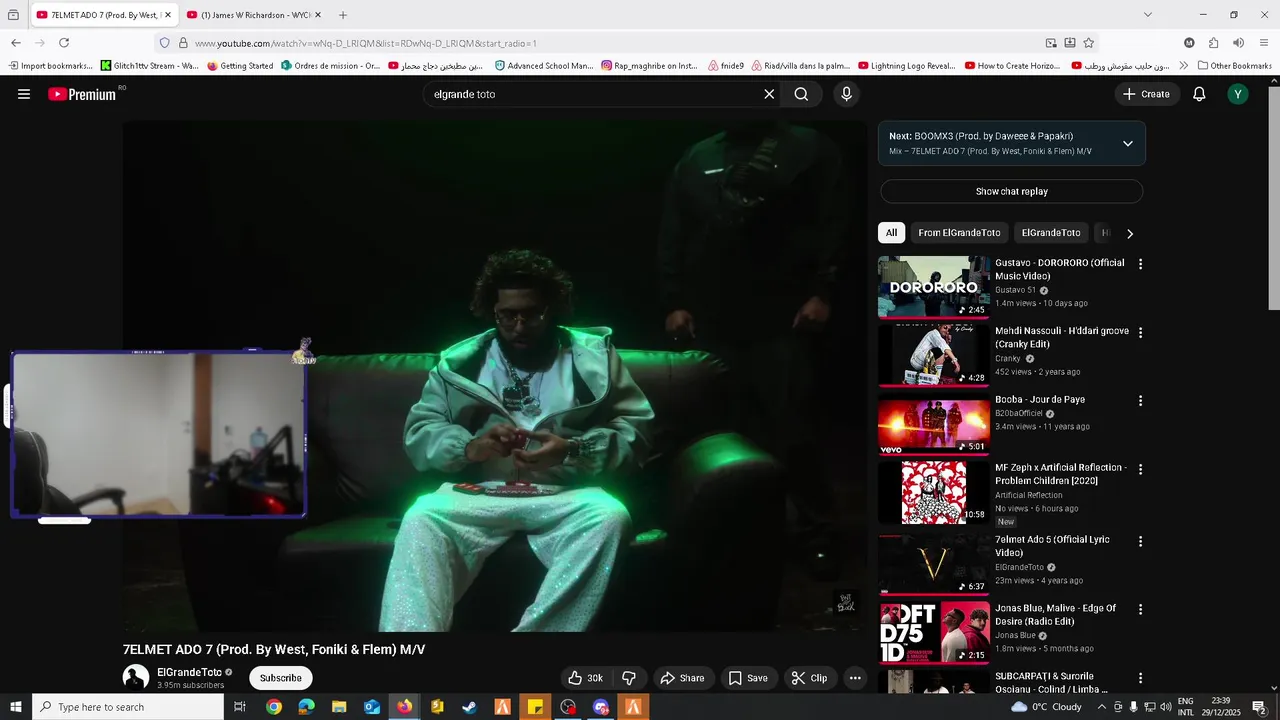
Task: Open ElGrandeToto channel avatar
Action: [136, 677]
